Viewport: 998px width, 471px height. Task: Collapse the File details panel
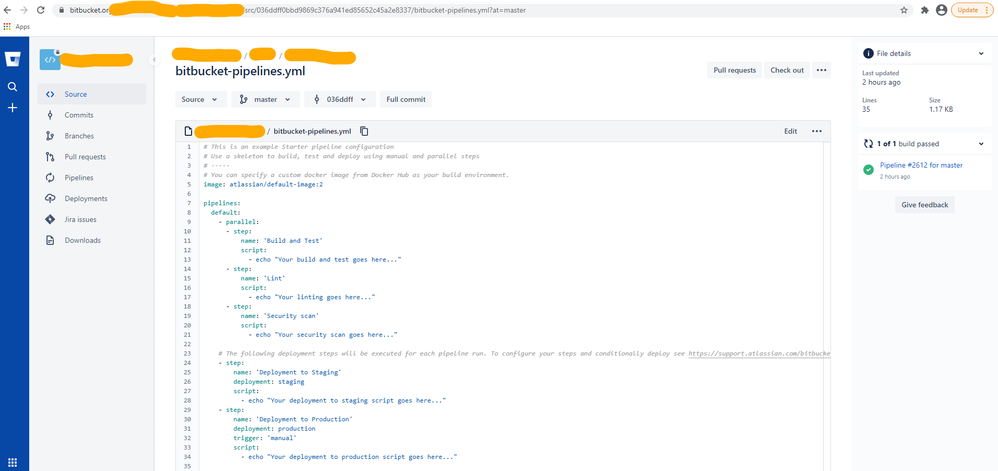point(981,54)
